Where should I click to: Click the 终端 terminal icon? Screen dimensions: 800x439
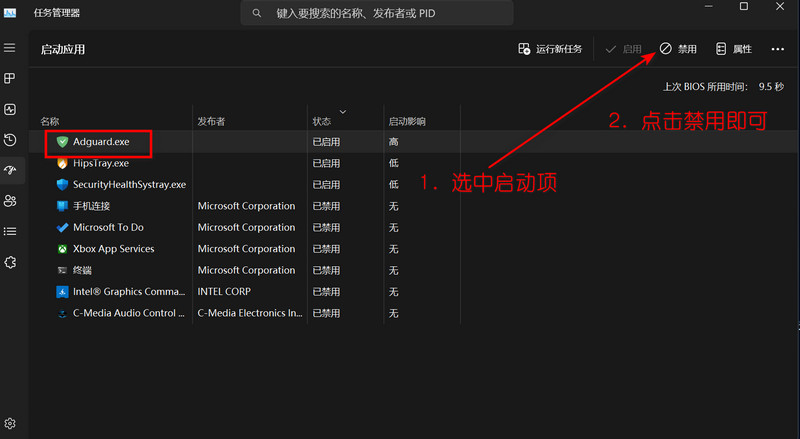point(62,271)
